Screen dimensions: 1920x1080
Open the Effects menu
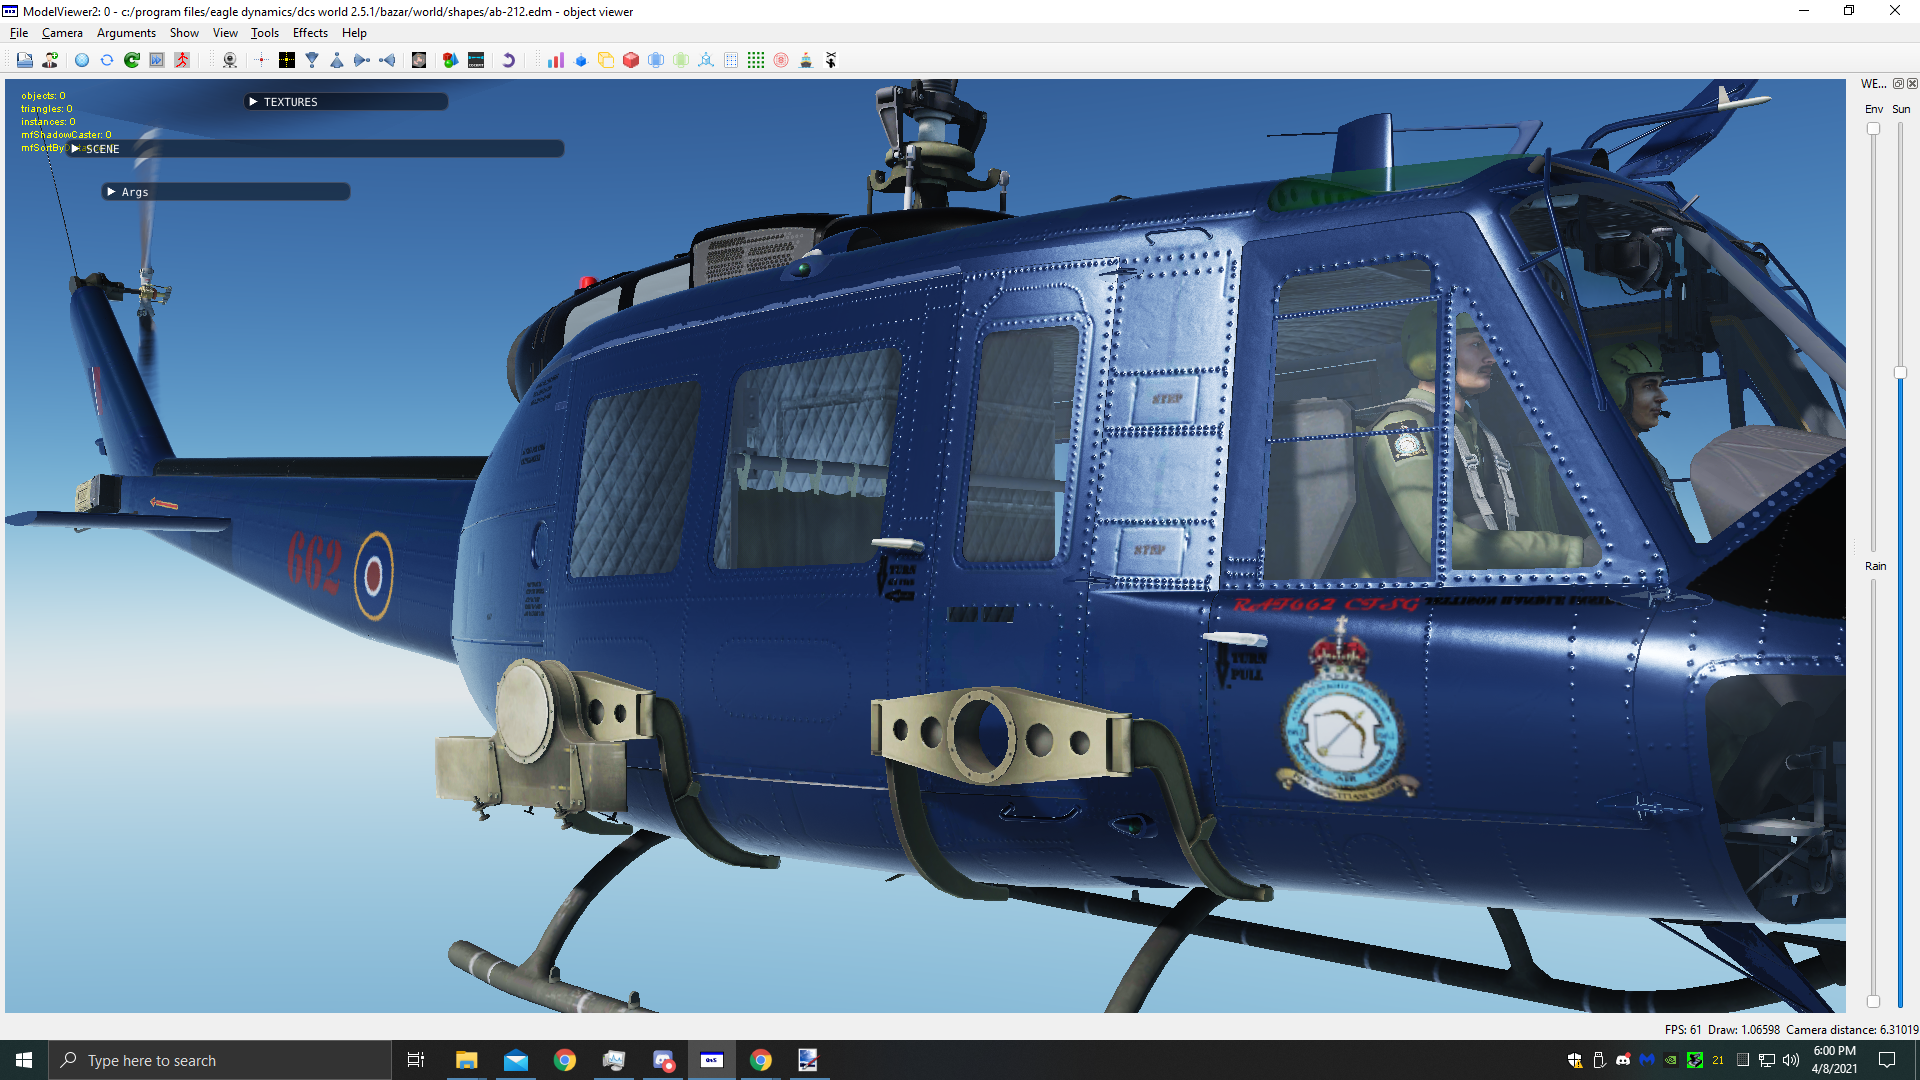pos(310,33)
